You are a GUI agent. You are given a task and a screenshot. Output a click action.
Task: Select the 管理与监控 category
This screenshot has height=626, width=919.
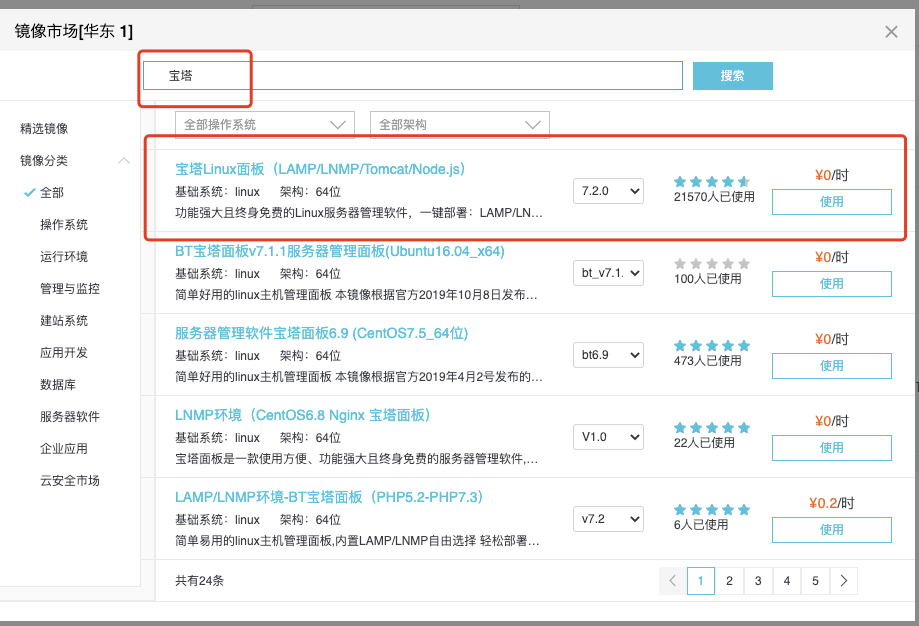coord(70,288)
